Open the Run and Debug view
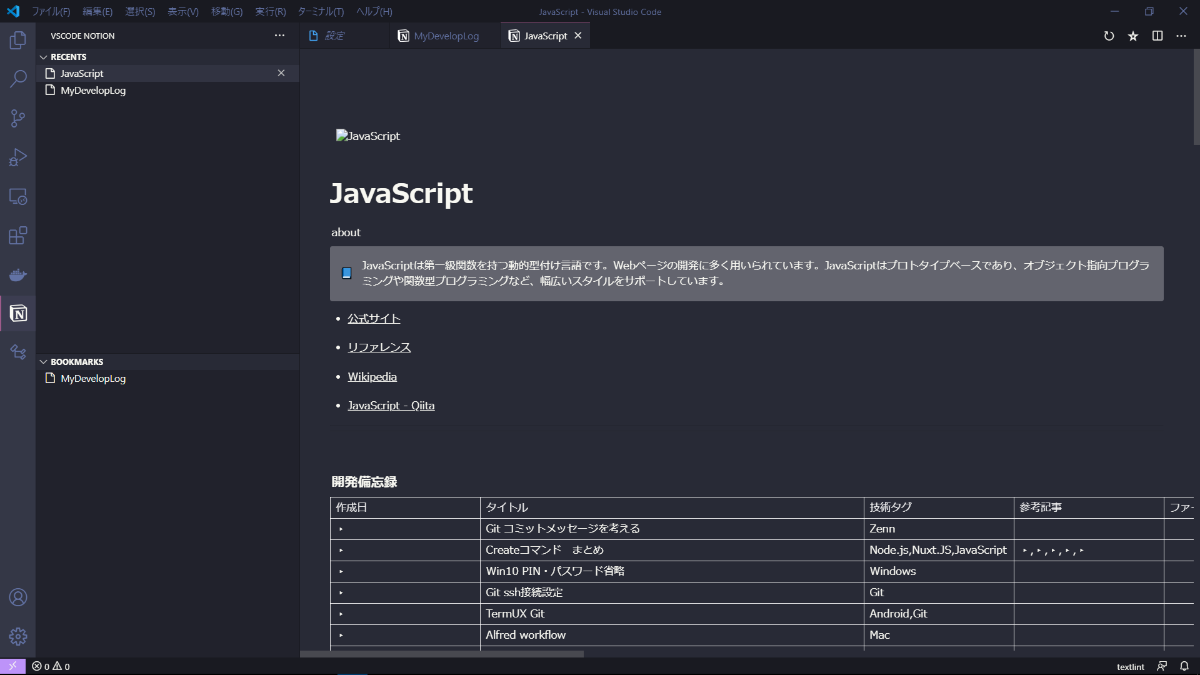 [x=18, y=157]
